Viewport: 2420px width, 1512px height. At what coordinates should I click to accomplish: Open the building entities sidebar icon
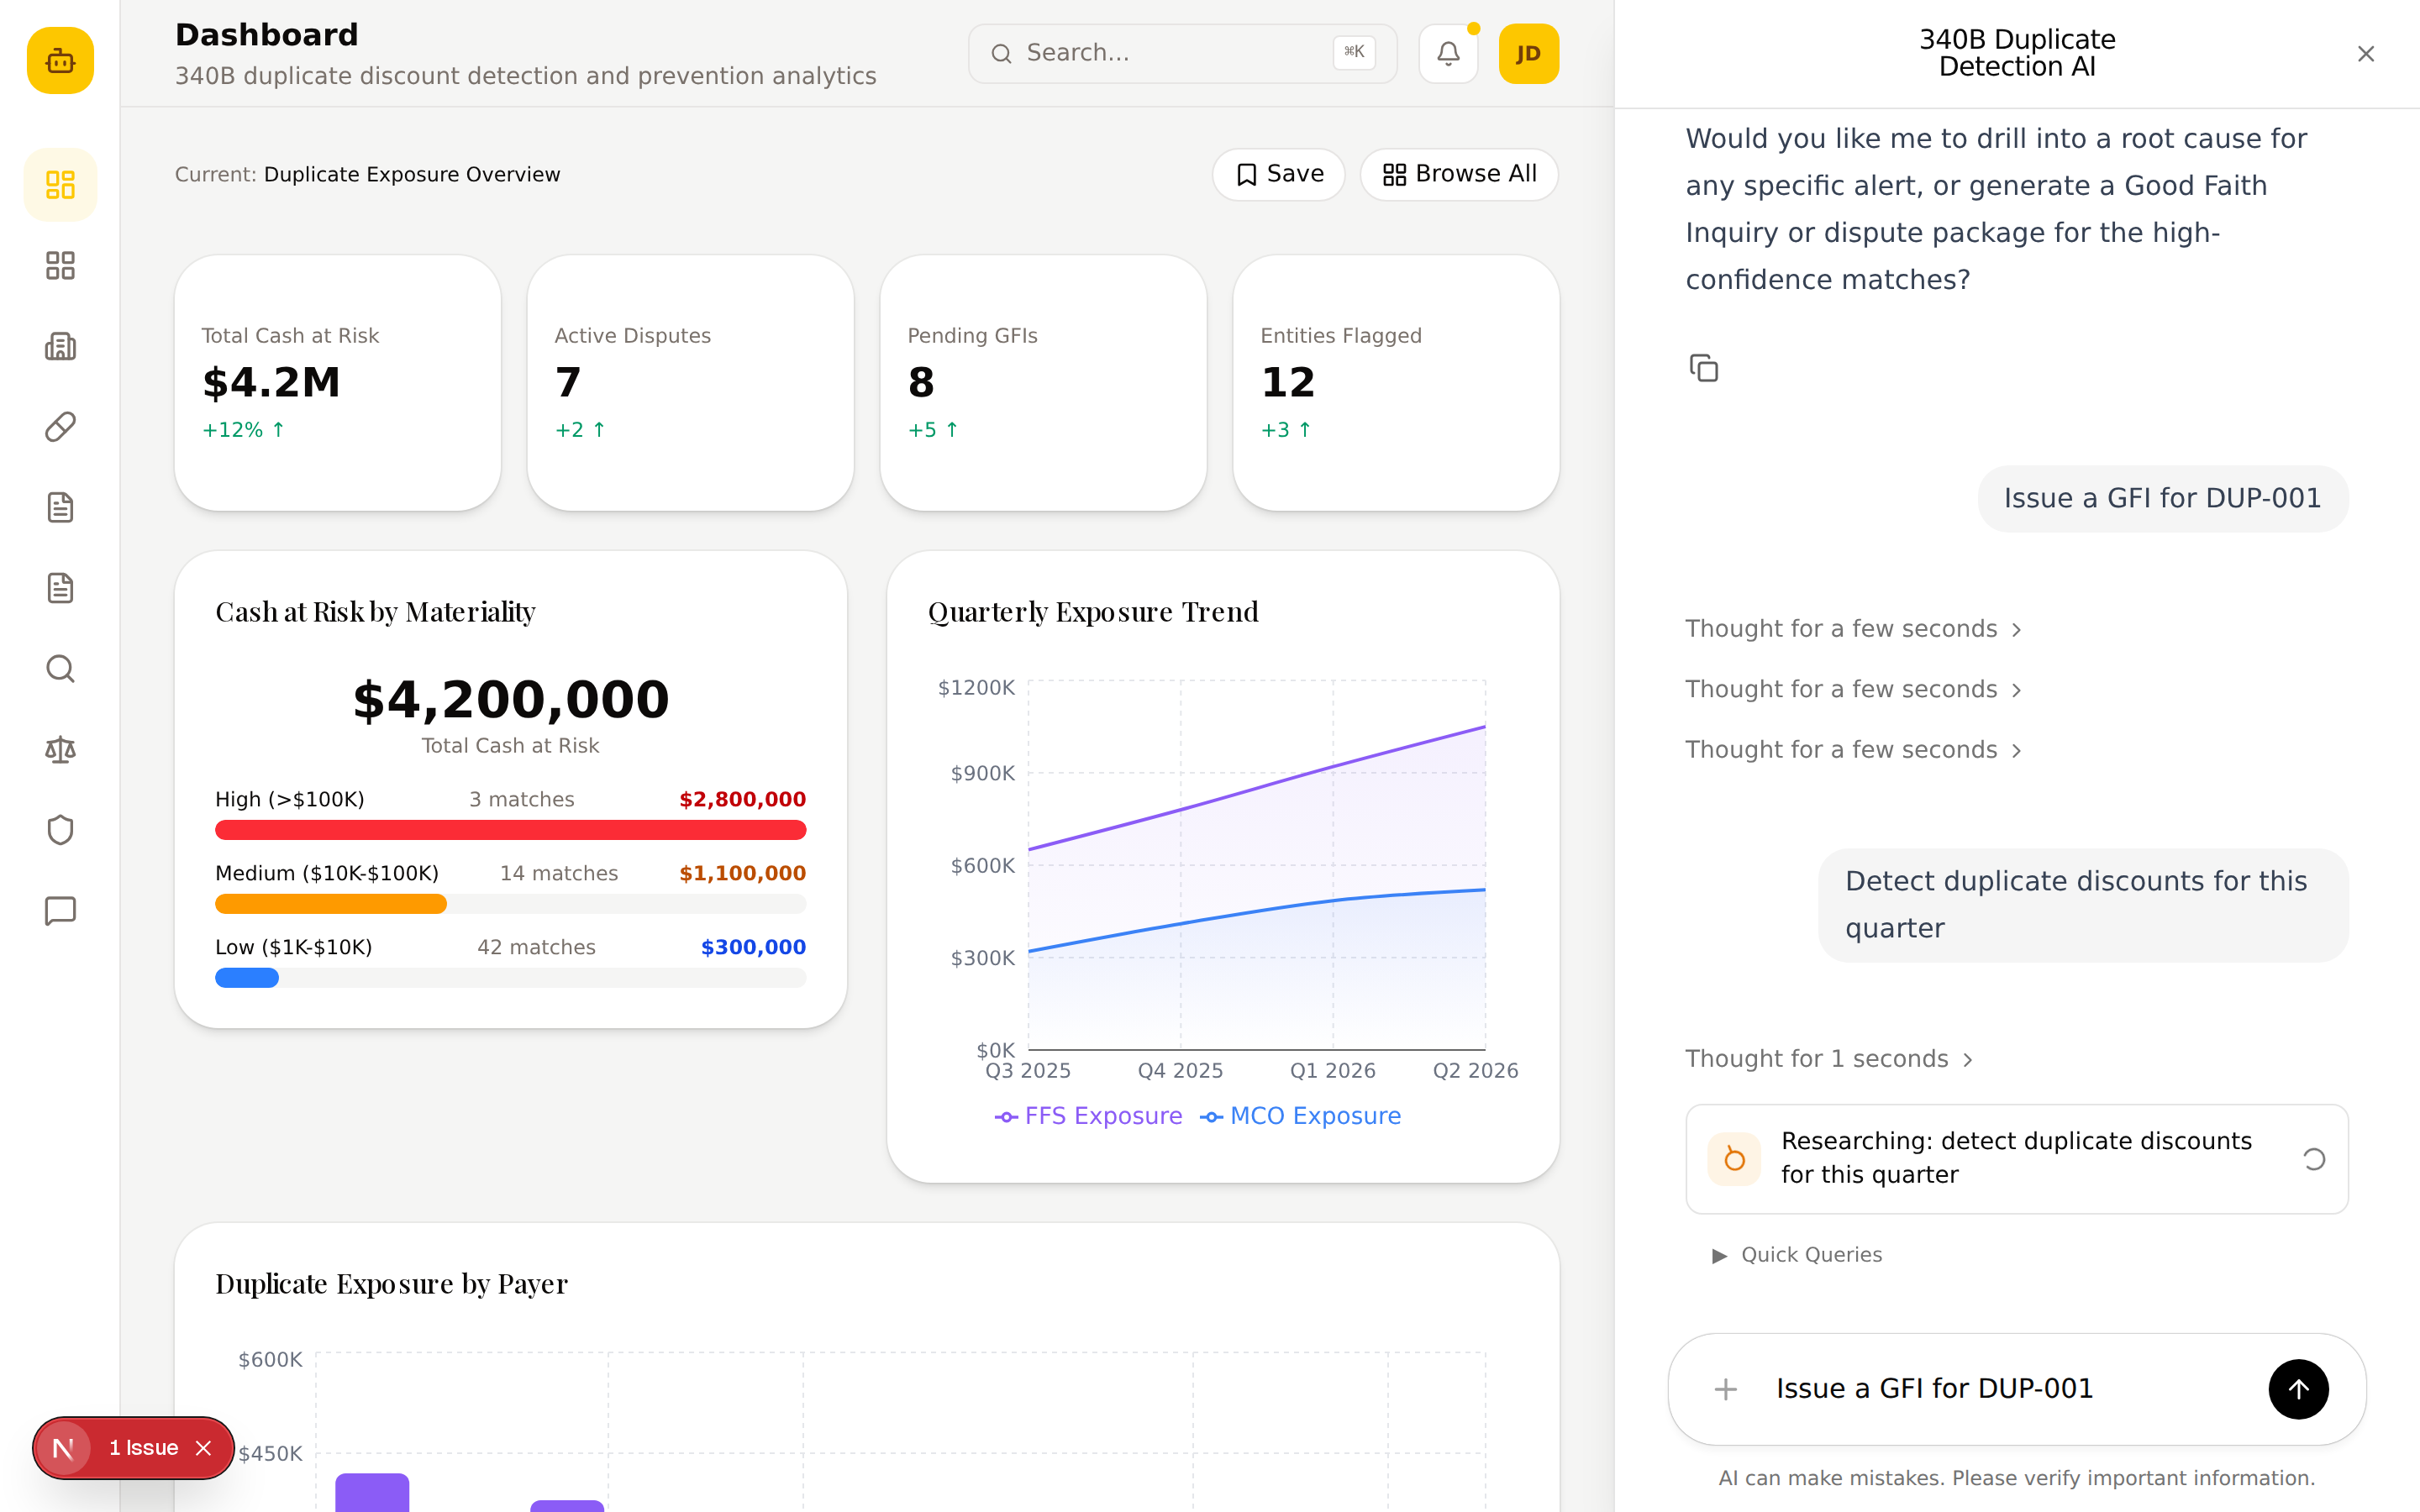coord(60,346)
